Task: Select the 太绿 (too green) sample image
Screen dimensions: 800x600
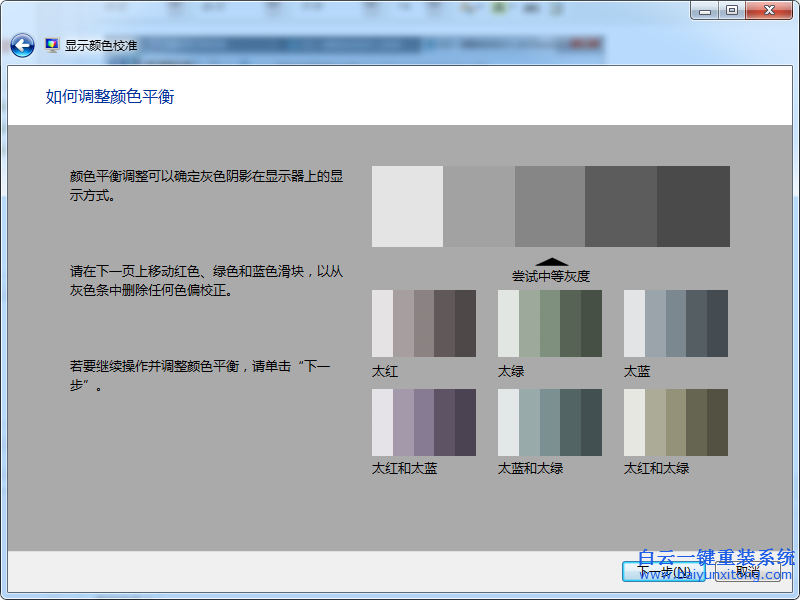Action: tap(548, 323)
